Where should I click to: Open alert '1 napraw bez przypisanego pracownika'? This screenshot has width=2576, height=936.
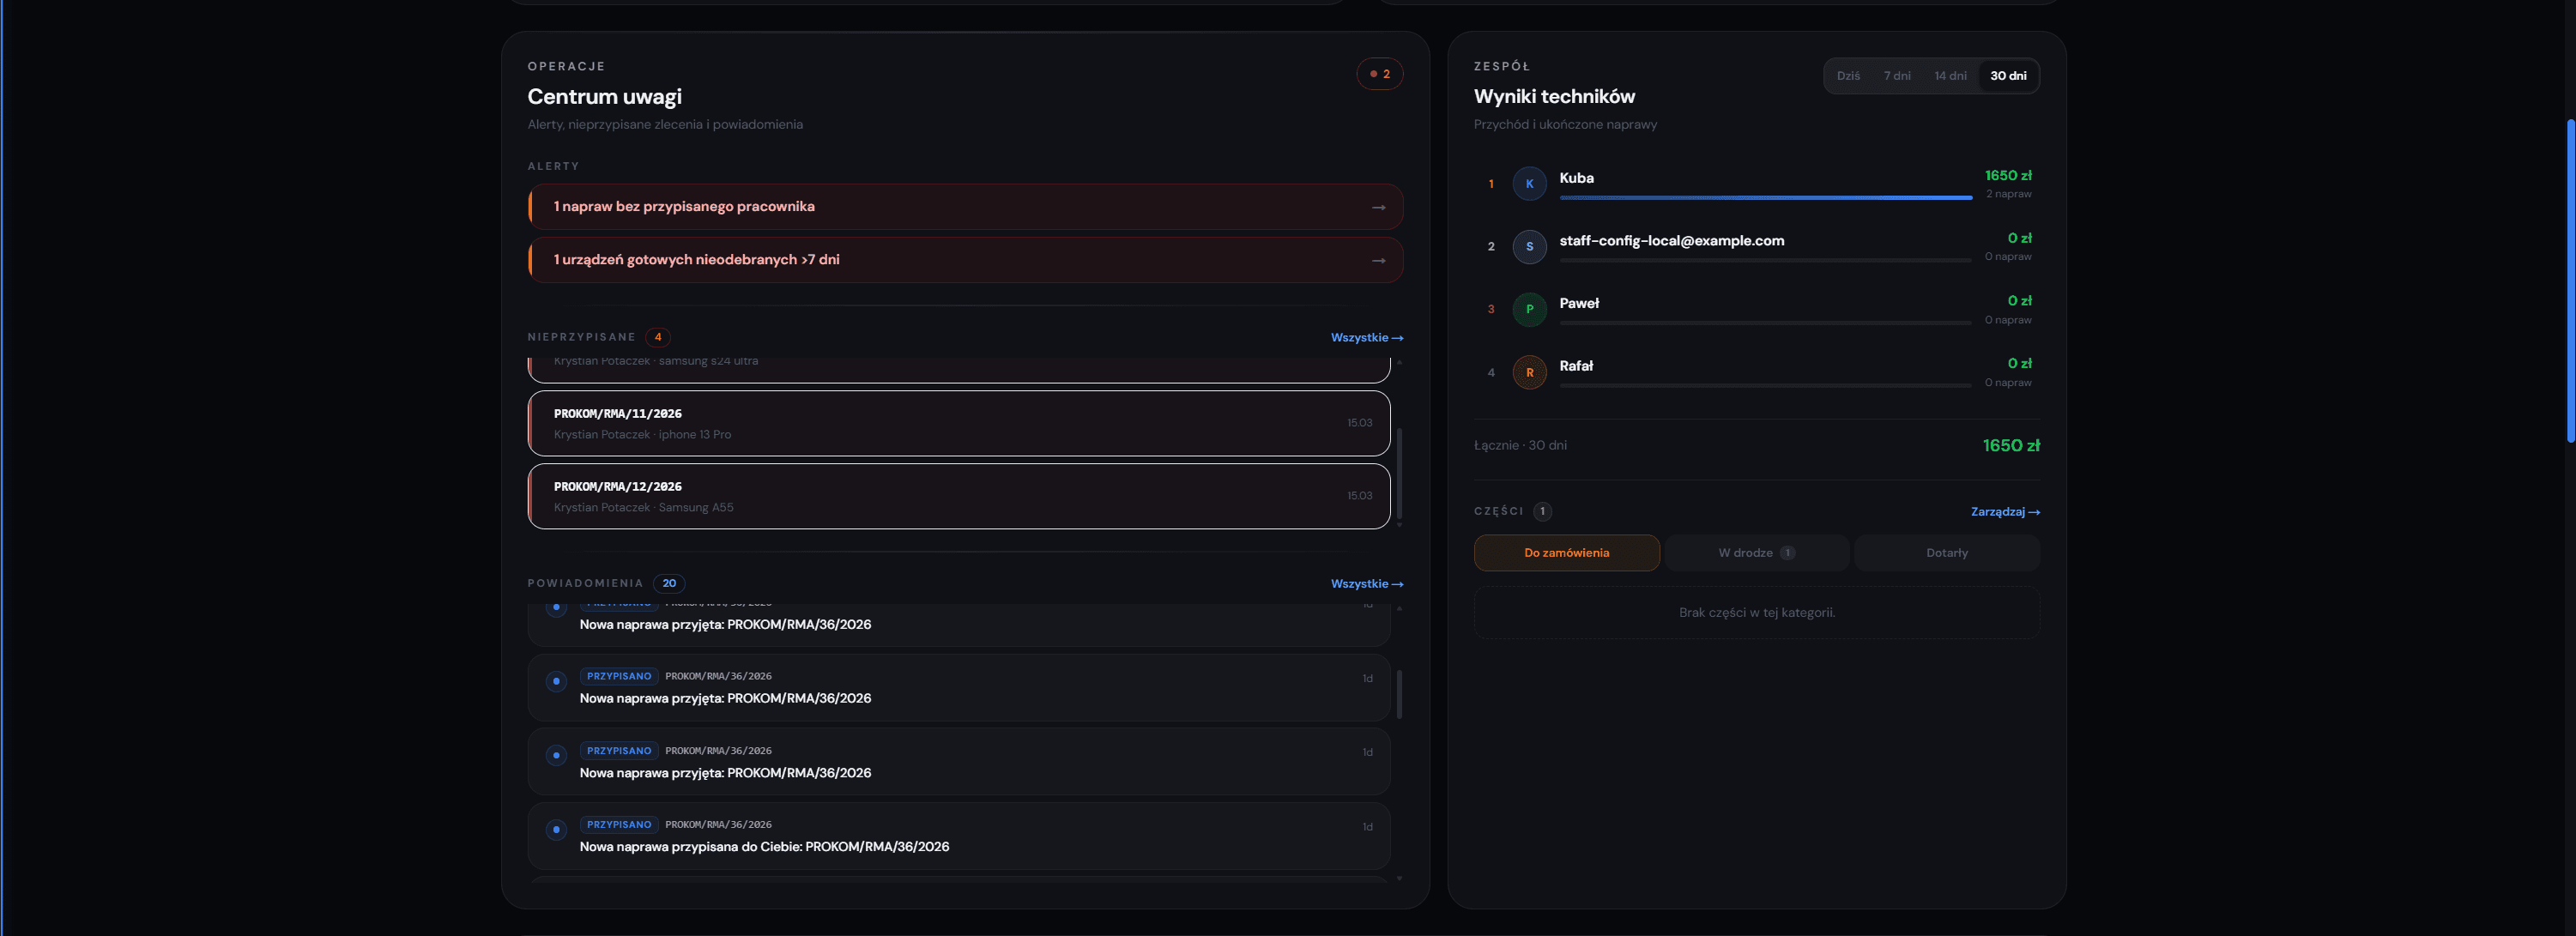tap(965, 207)
